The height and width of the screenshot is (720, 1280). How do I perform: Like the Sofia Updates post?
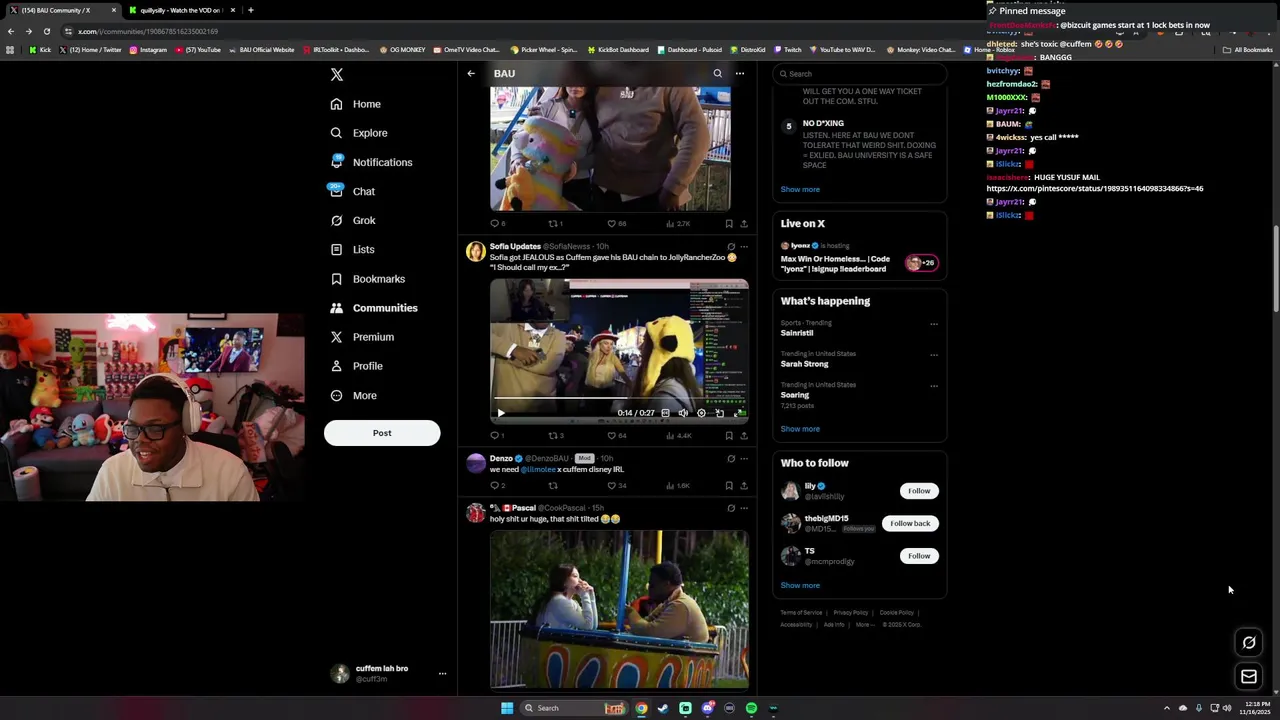[617, 436]
